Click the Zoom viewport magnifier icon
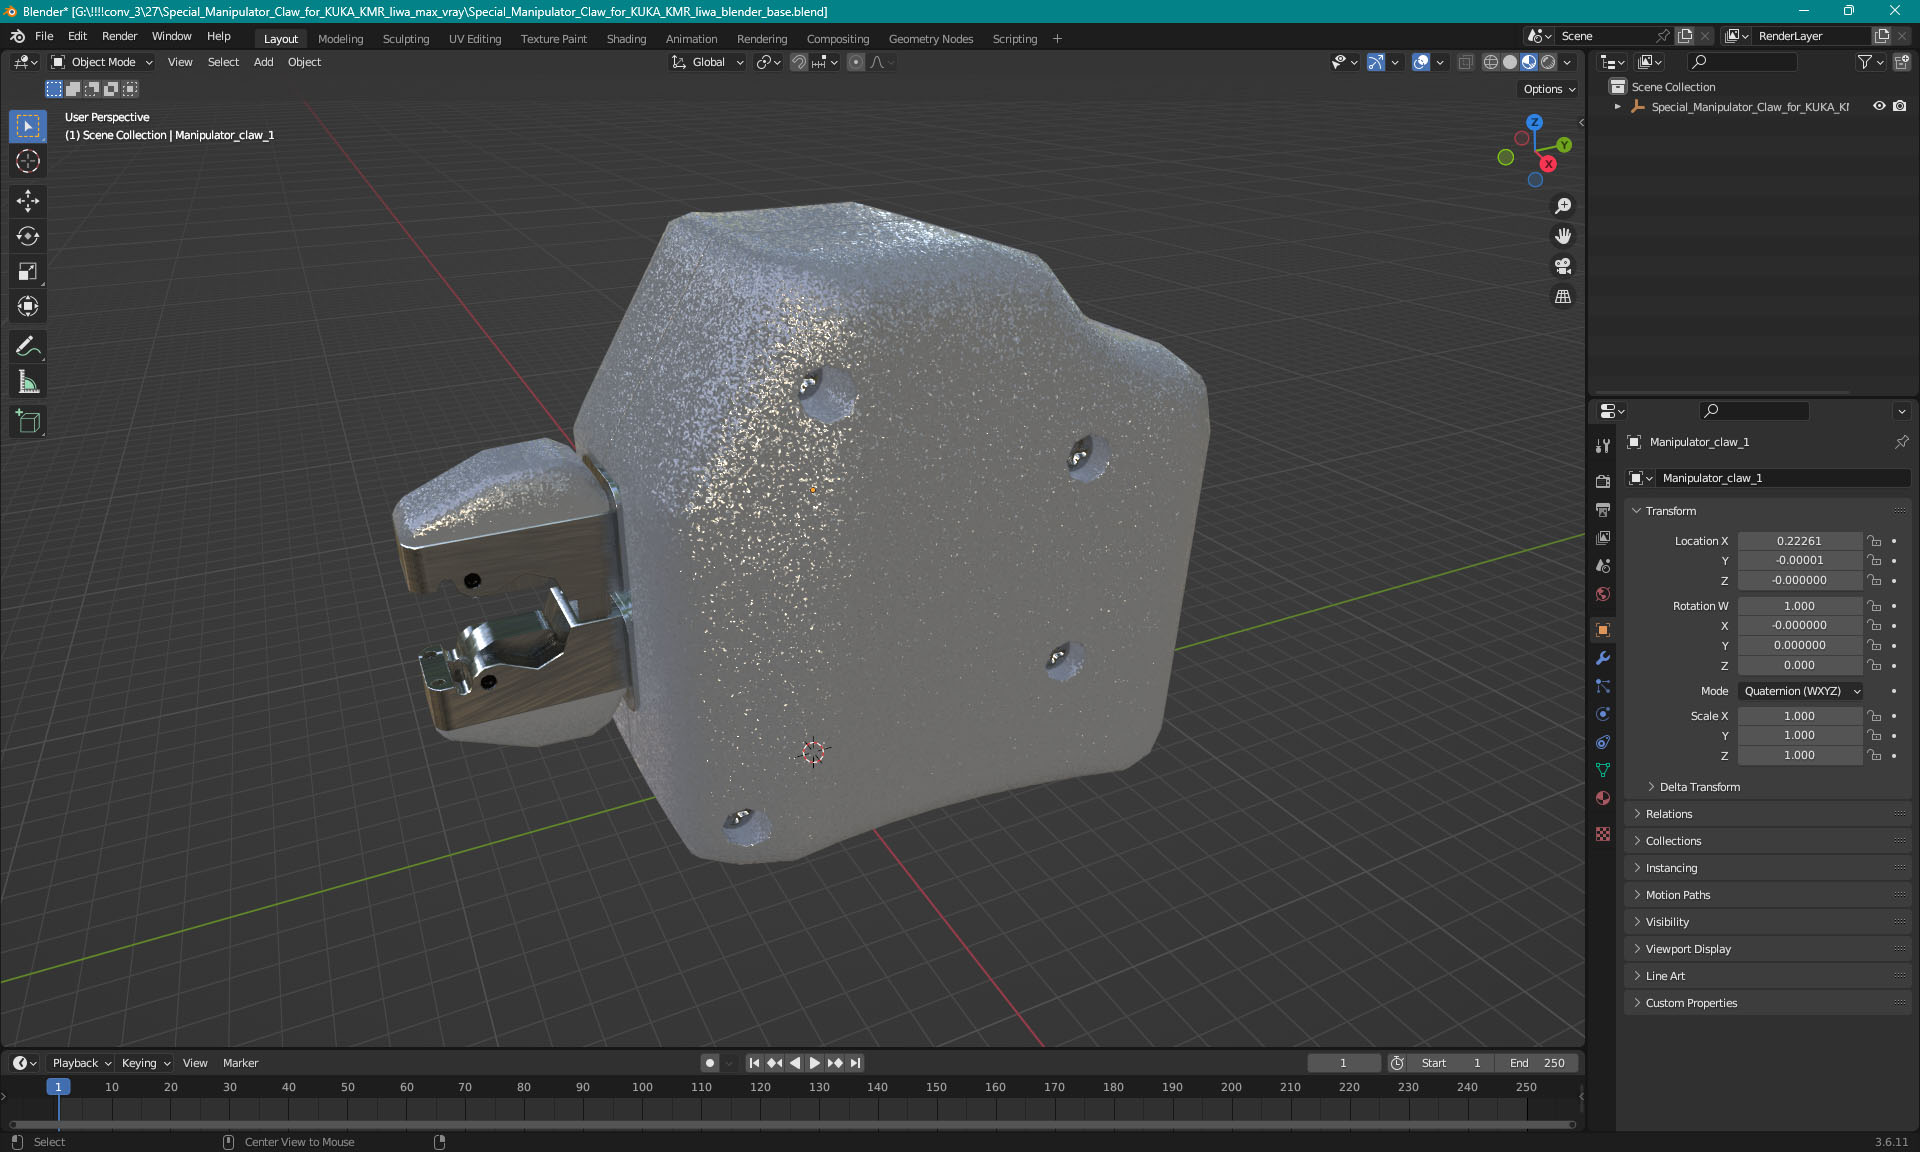The width and height of the screenshot is (1920, 1152). tap(1563, 206)
